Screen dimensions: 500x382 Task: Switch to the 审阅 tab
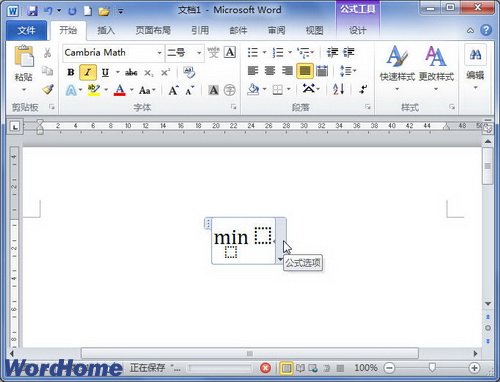(x=277, y=30)
